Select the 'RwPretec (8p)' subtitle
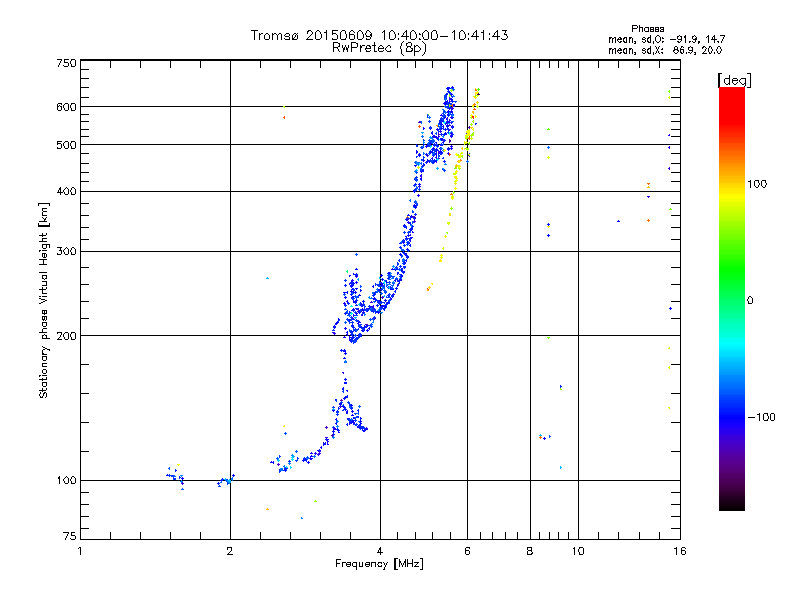This screenshot has width=800, height=600. coord(379,48)
